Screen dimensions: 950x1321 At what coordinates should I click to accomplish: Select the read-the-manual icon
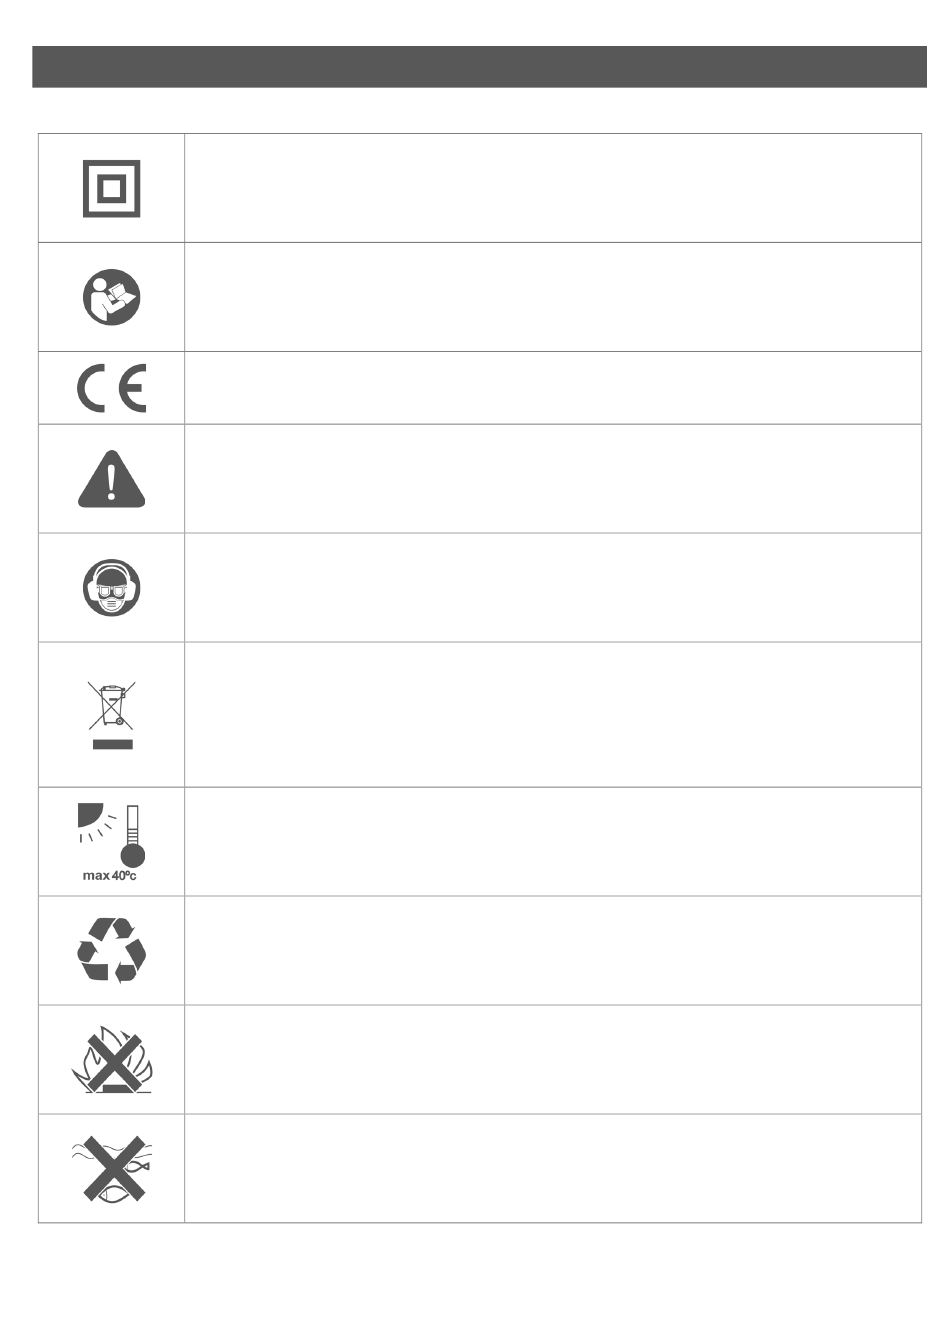click(111, 297)
